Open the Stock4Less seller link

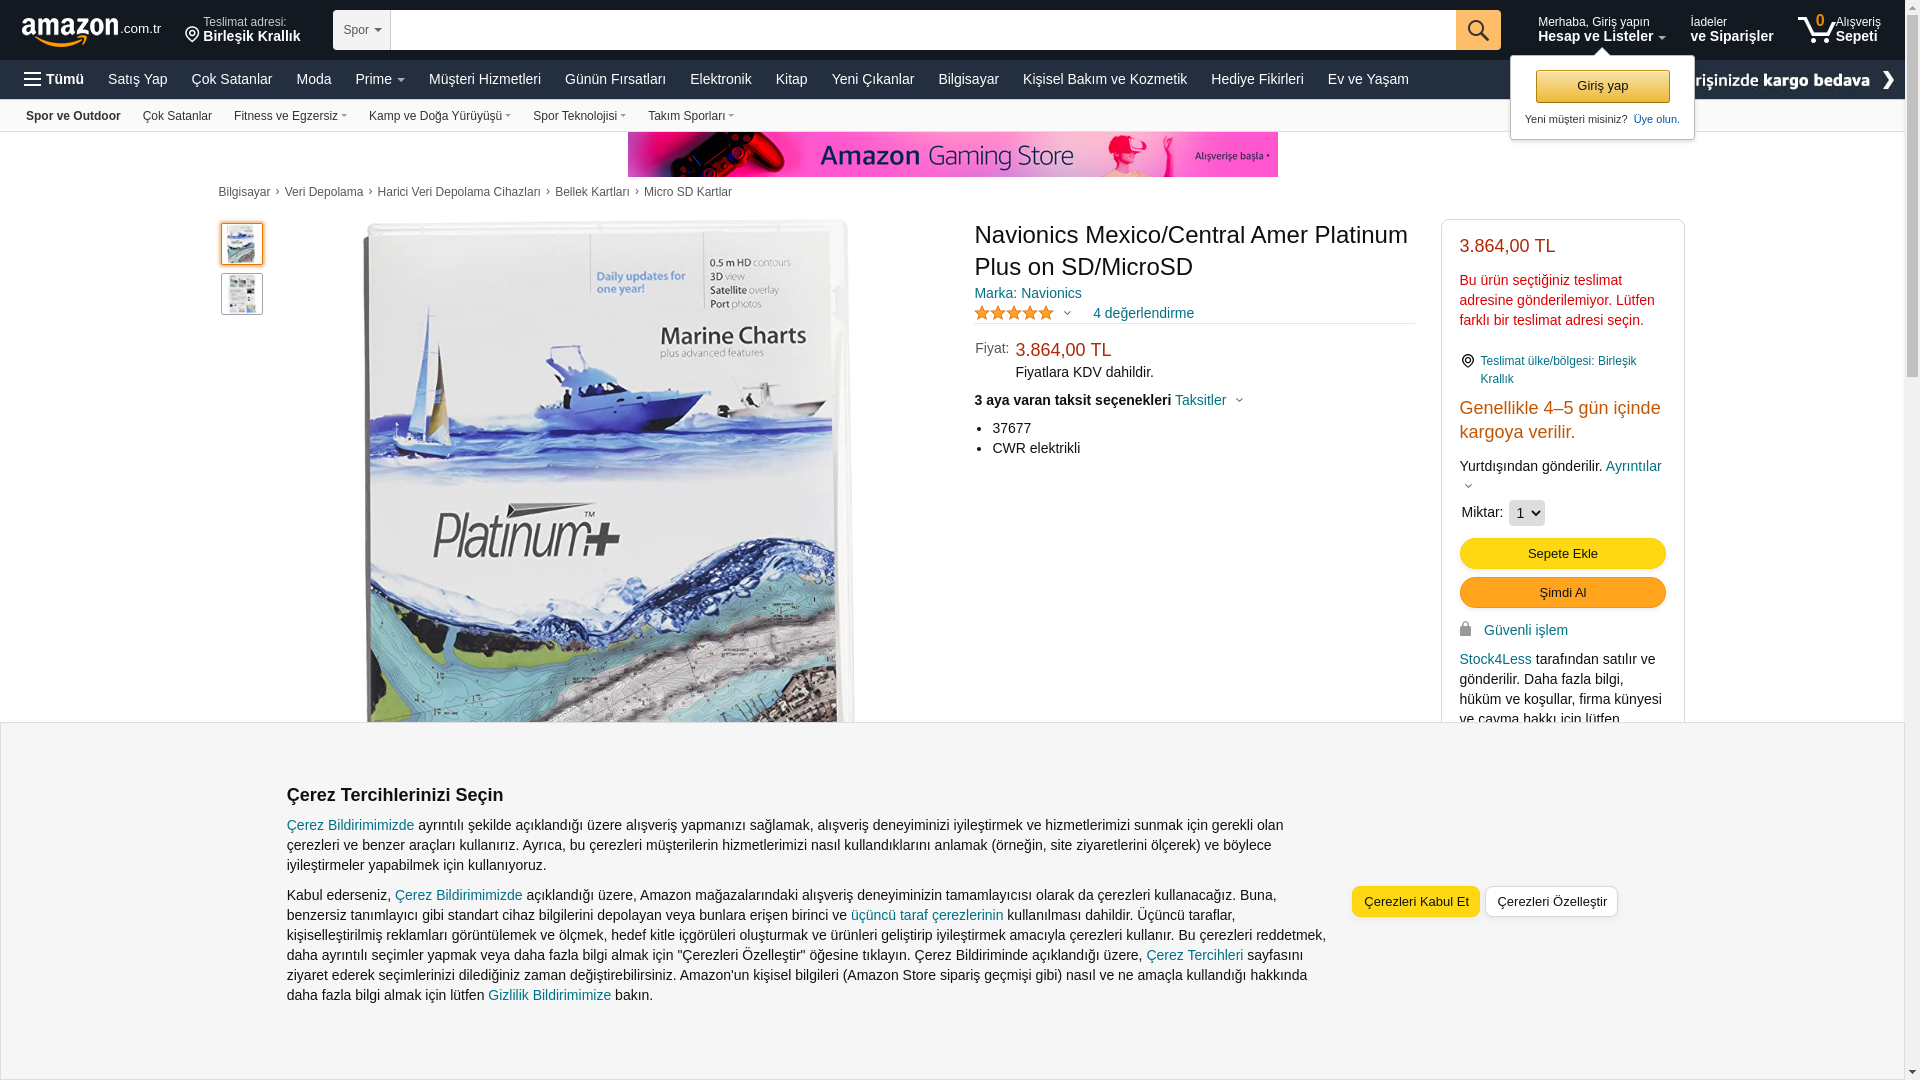point(1495,659)
